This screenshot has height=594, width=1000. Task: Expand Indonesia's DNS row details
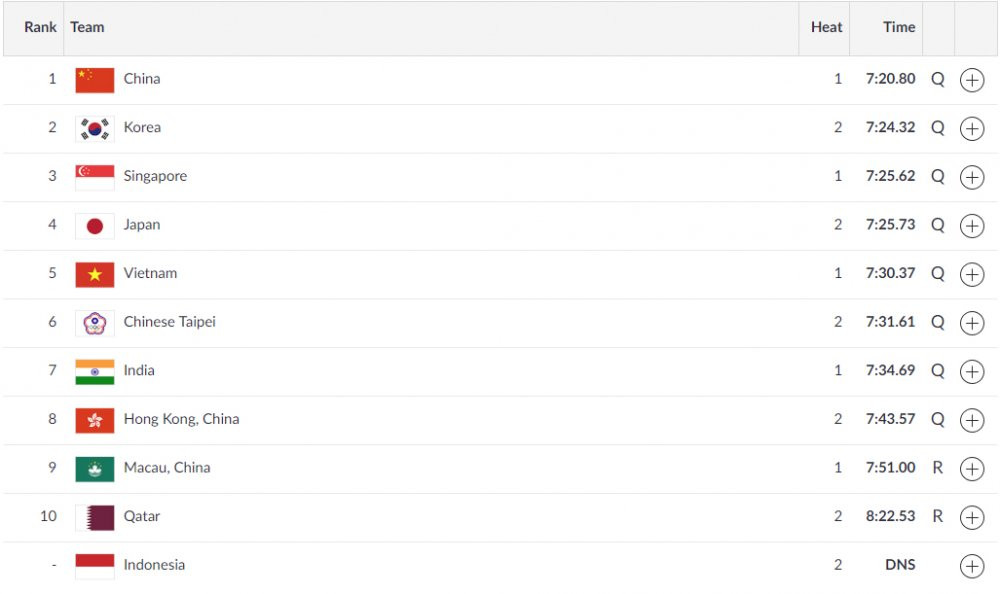point(971,566)
